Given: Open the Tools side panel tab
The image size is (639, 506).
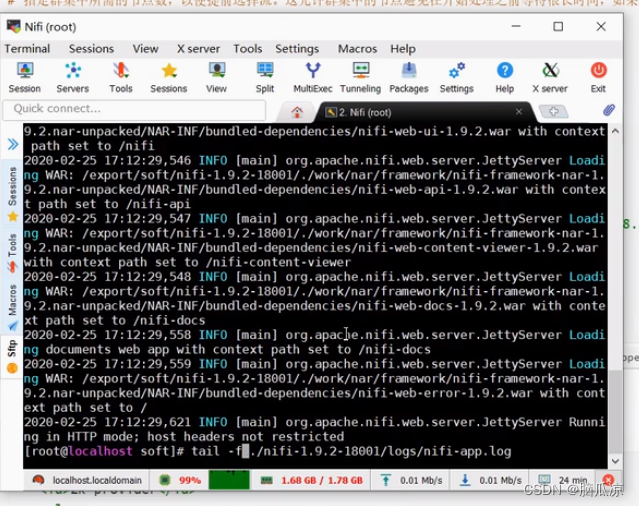Looking at the screenshot, I should pyautogui.click(x=13, y=253).
